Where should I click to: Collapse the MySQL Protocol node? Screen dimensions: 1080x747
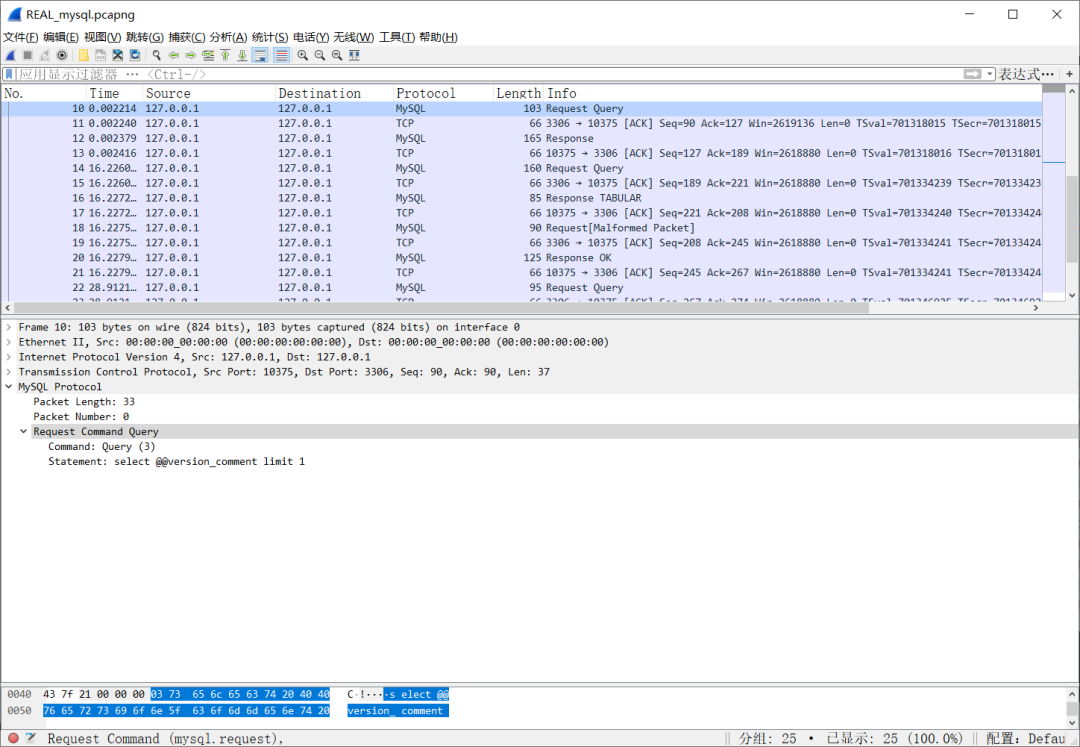9,387
